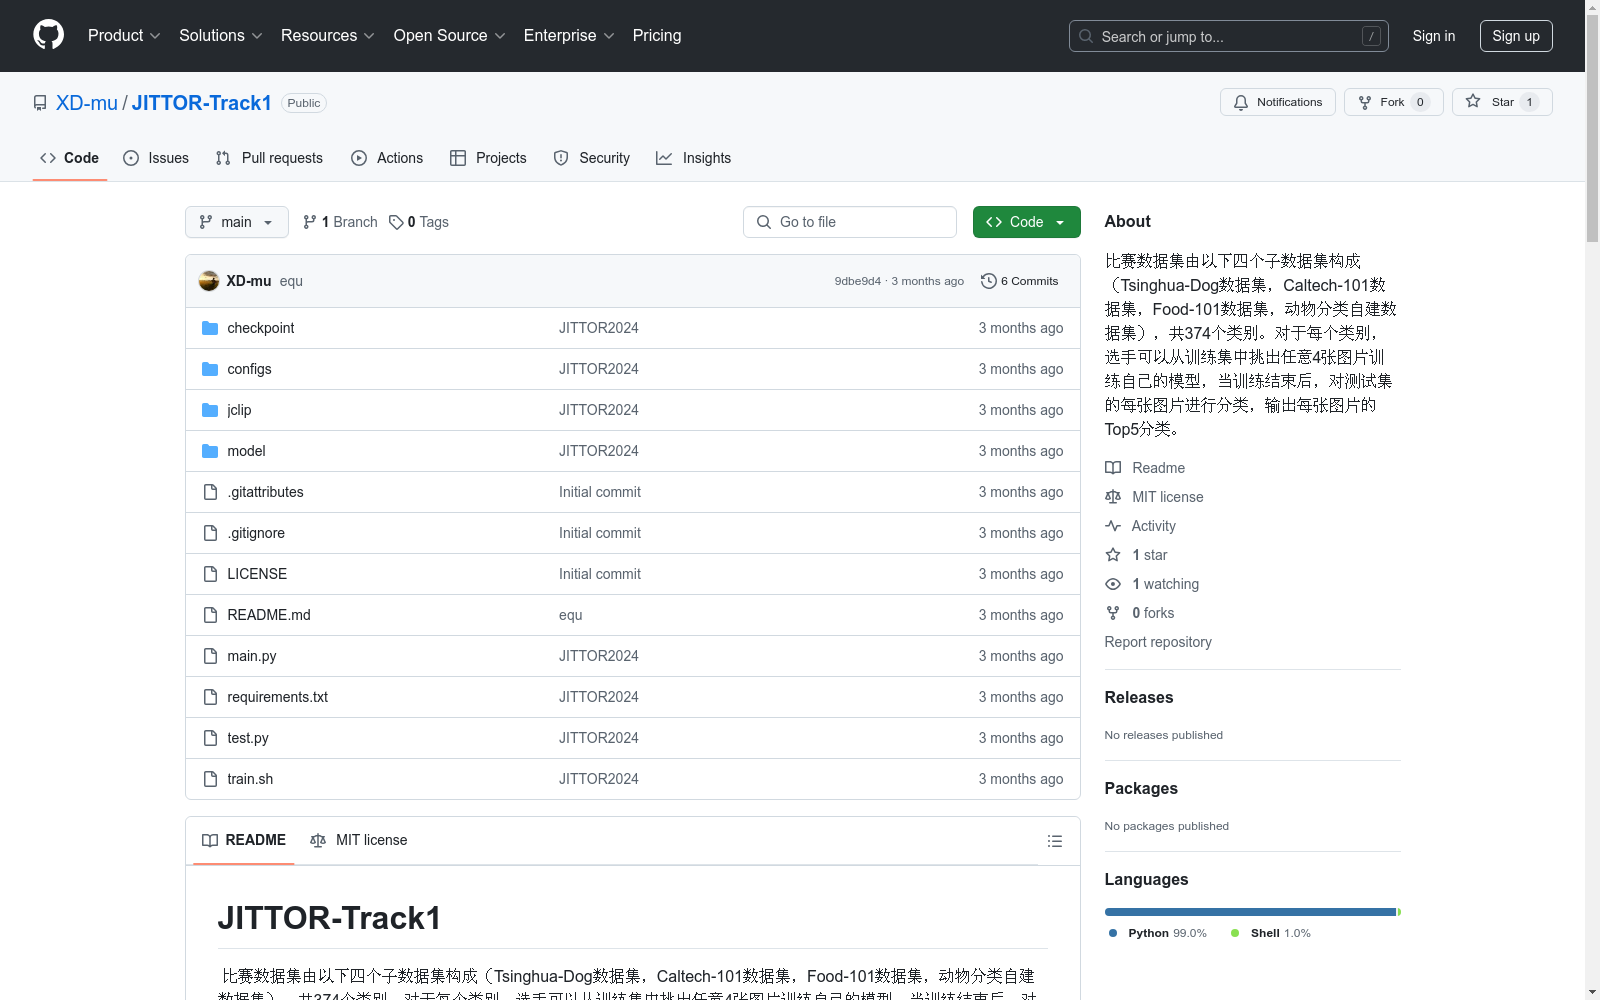The height and width of the screenshot is (1000, 1600).
Task: Switch to the Pull requests tab
Action: (269, 158)
